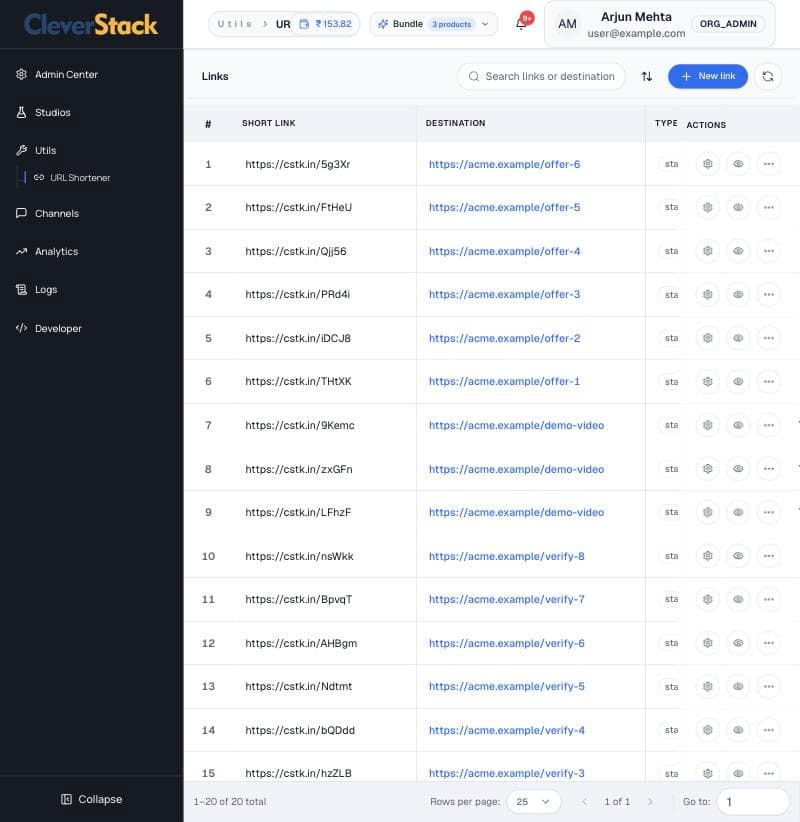Go to the next page
Image resolution: width=800 pixels, height=822 pixels.
[x=650, y=802]
